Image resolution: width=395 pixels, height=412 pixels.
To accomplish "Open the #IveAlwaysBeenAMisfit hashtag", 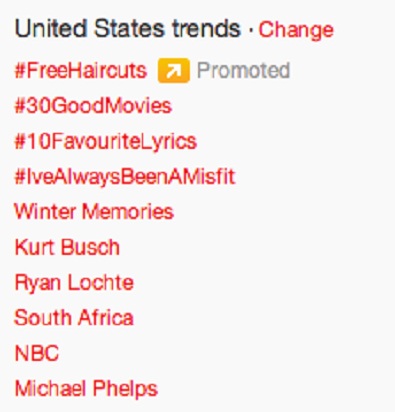I will coord(125,176).
